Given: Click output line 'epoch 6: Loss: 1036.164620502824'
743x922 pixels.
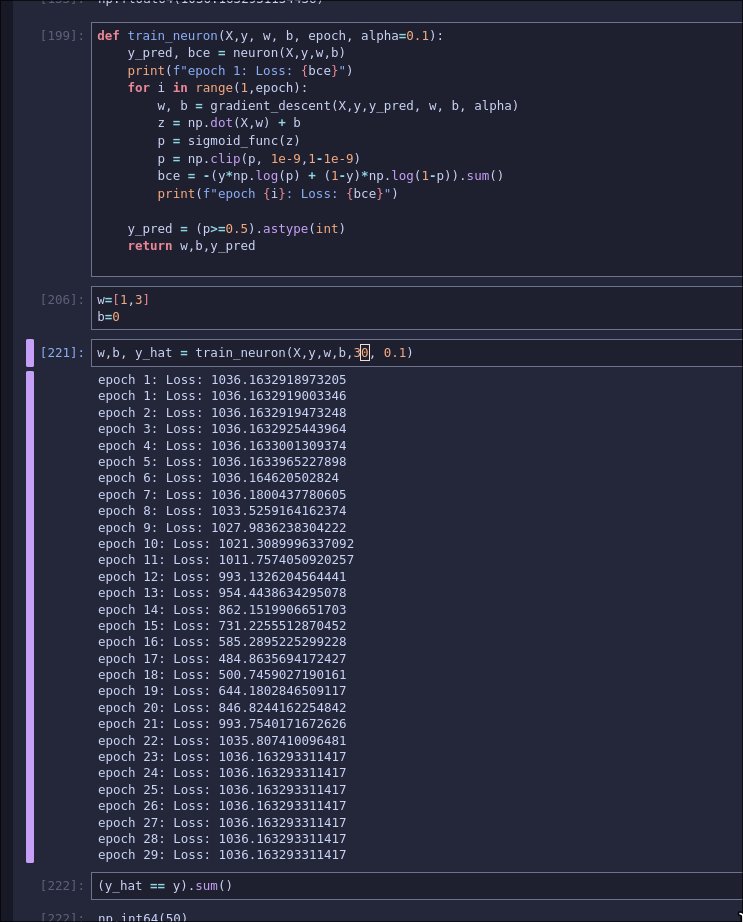Looking at the screenshot, I should 218,478.
